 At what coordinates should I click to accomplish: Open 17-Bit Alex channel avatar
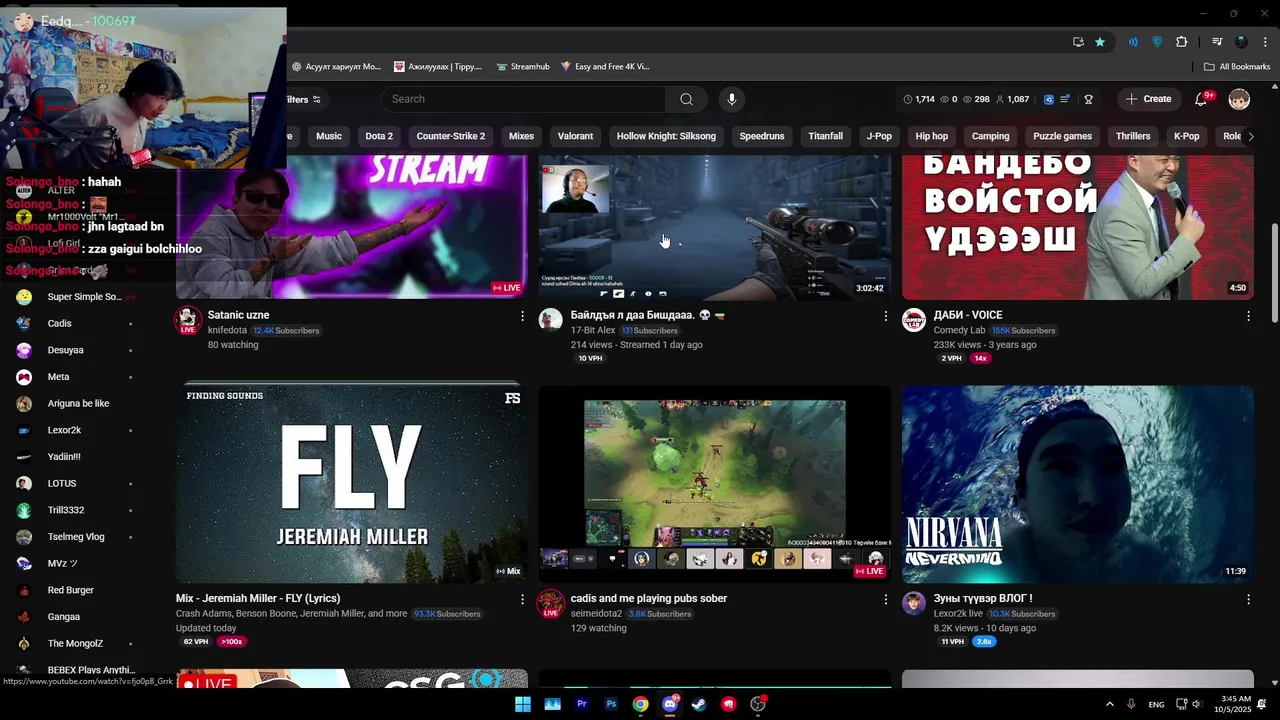coord(551,320)
